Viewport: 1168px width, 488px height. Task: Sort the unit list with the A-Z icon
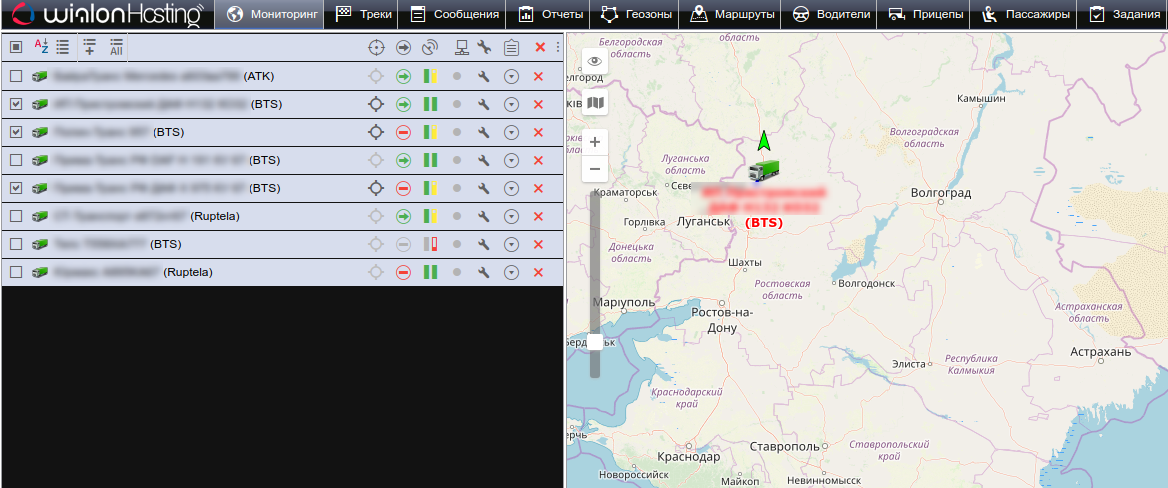pos(41,47)
